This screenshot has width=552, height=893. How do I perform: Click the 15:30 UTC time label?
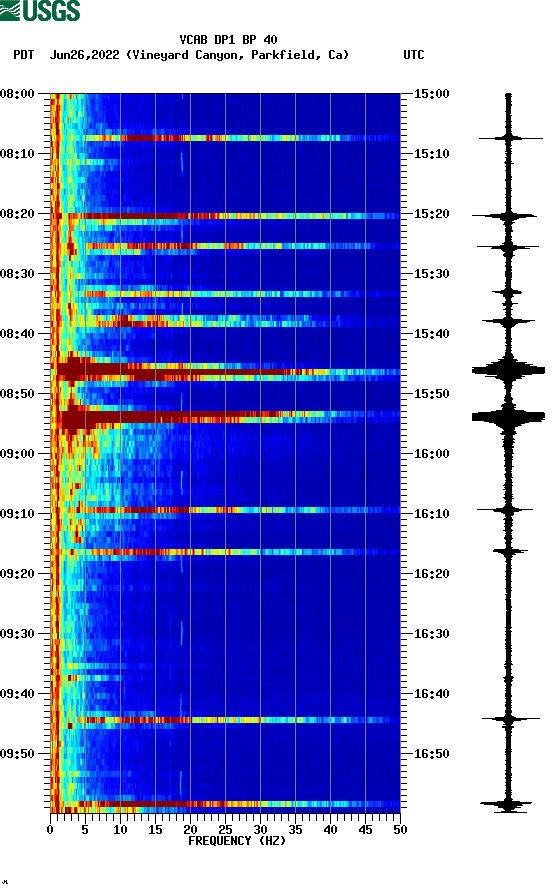(431, 273)
